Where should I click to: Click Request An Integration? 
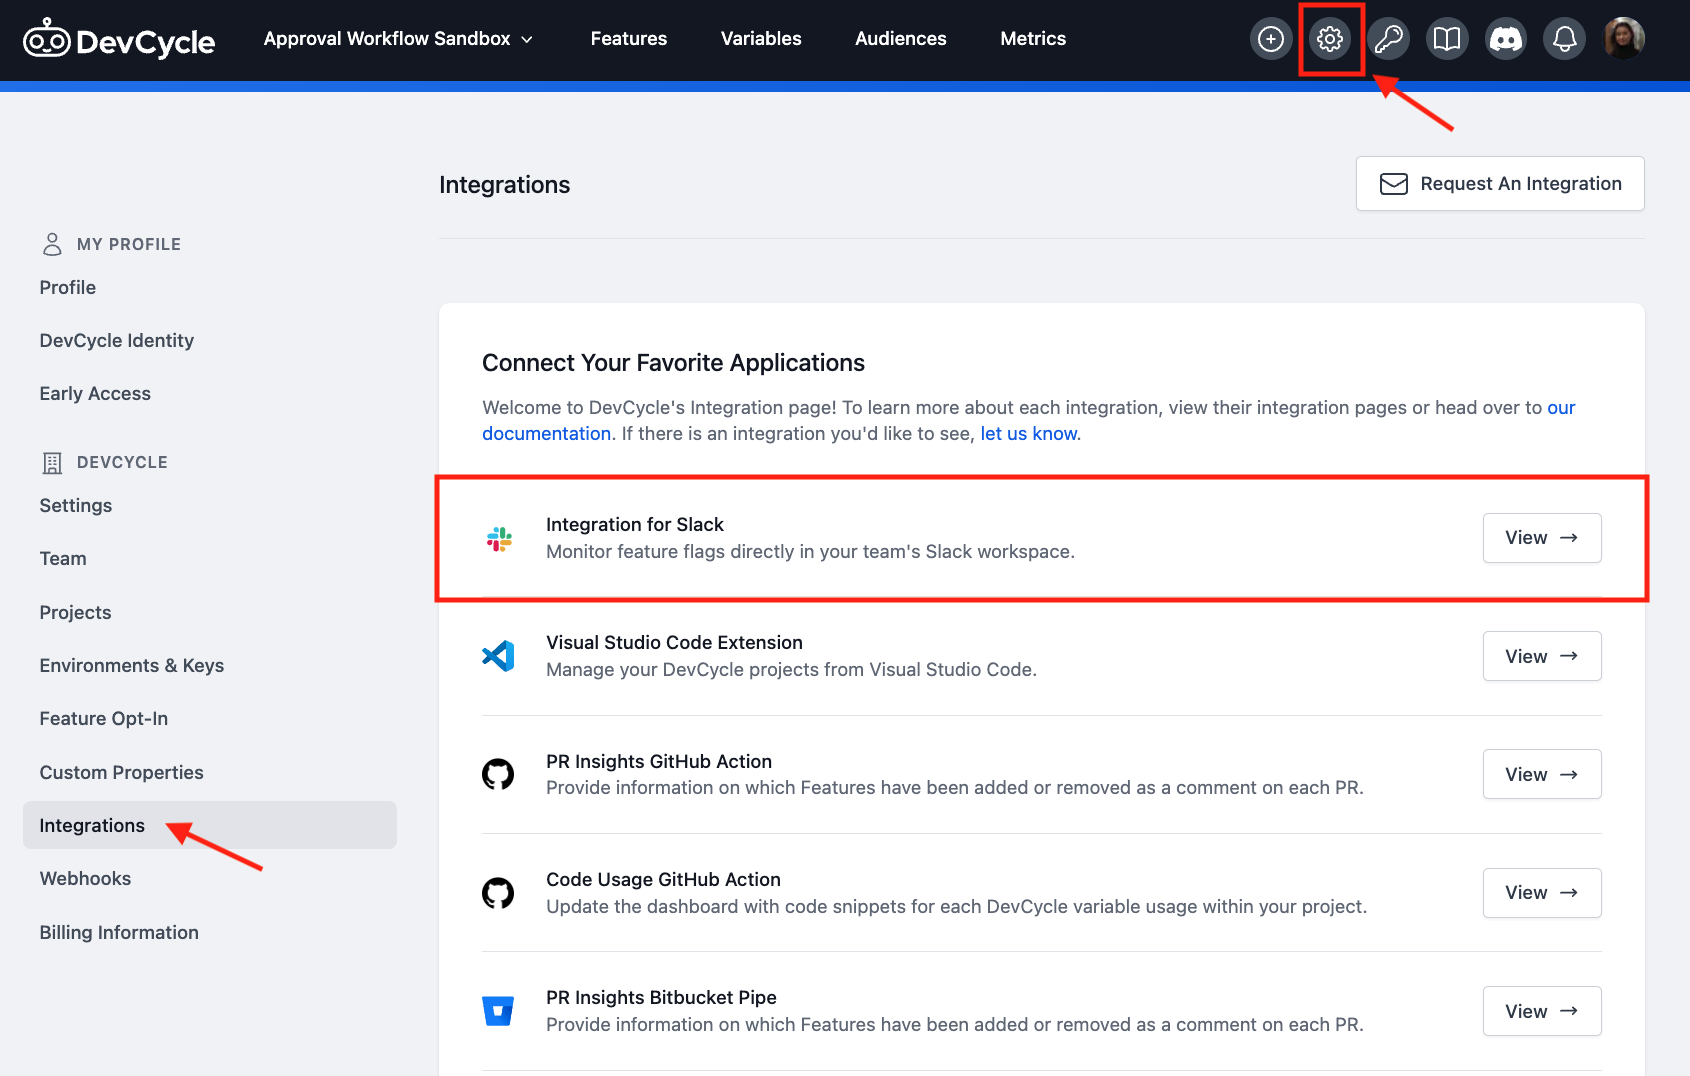(1499, 183)
